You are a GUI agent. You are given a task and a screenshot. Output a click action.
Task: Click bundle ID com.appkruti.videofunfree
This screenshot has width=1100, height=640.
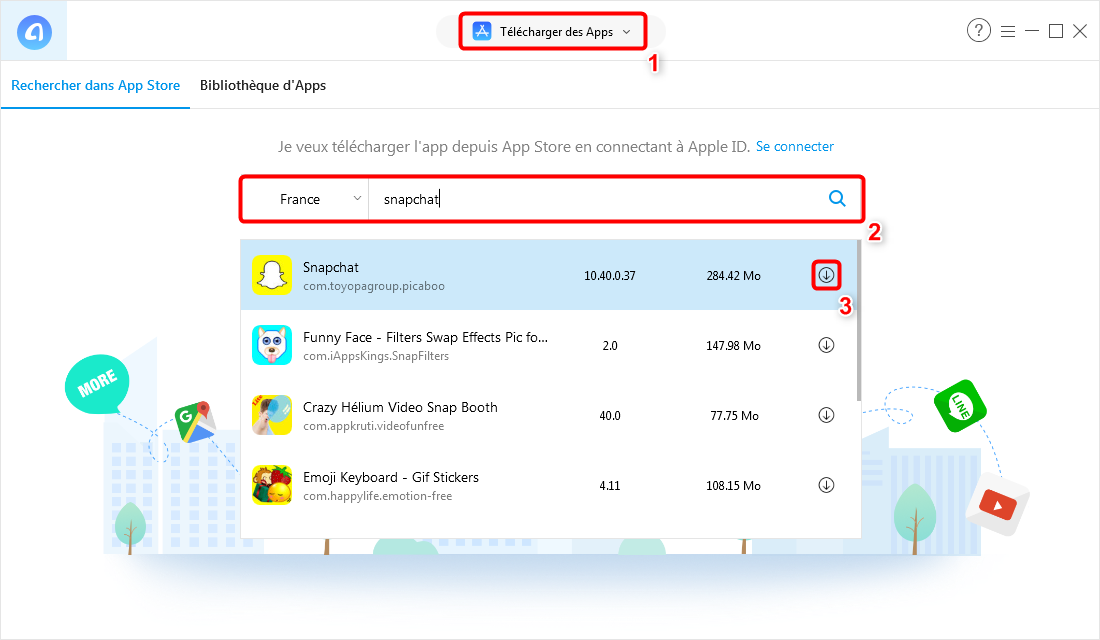point(373,426)
